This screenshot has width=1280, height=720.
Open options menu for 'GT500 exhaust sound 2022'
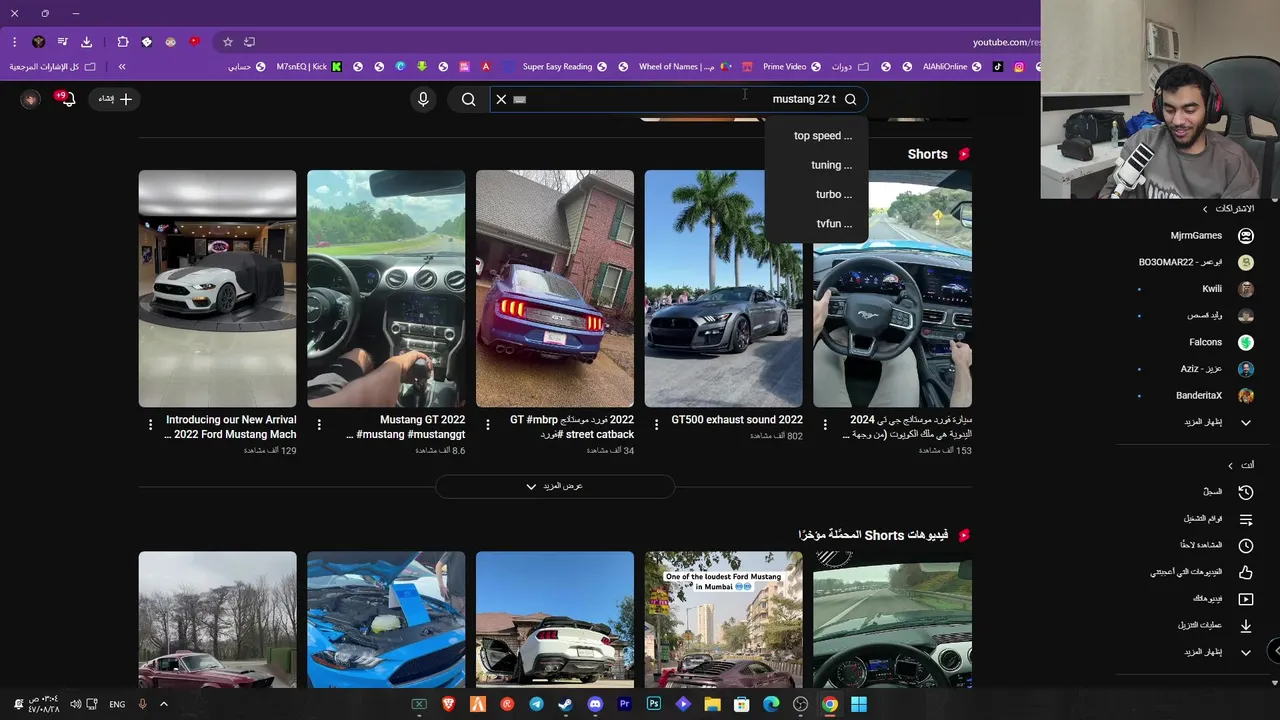pyautogui.click(x=656, y=424)
